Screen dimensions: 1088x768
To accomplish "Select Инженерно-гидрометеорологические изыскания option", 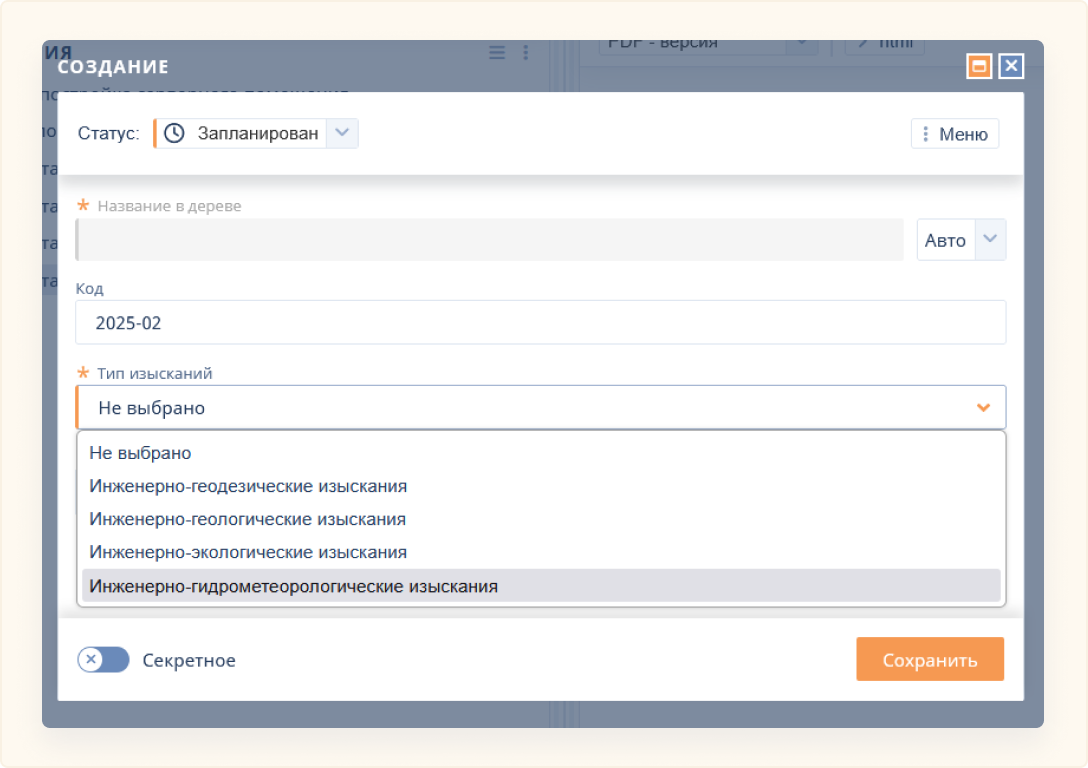I will tap(293, 586).
